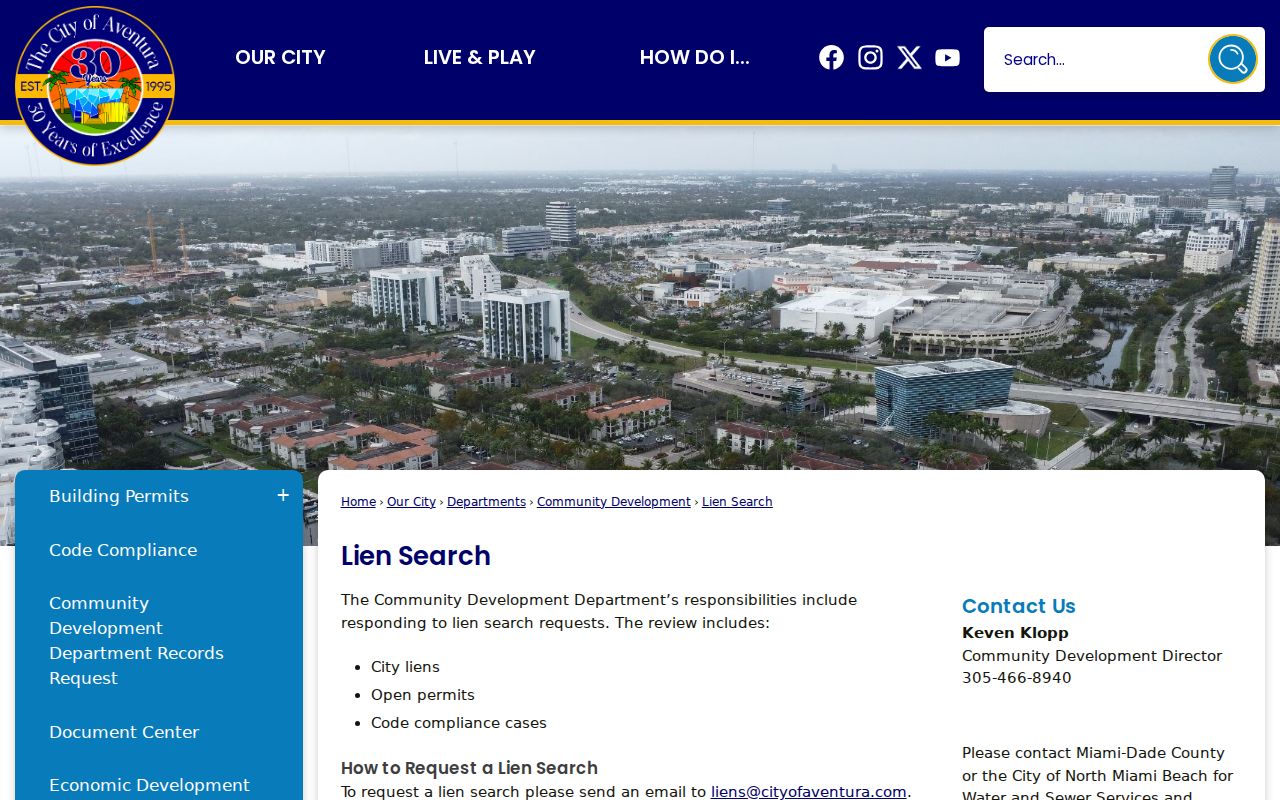This screenshot has height=800, width=1280.
Task: Click the 'City liens' bullet
Action: coord(405,667)
